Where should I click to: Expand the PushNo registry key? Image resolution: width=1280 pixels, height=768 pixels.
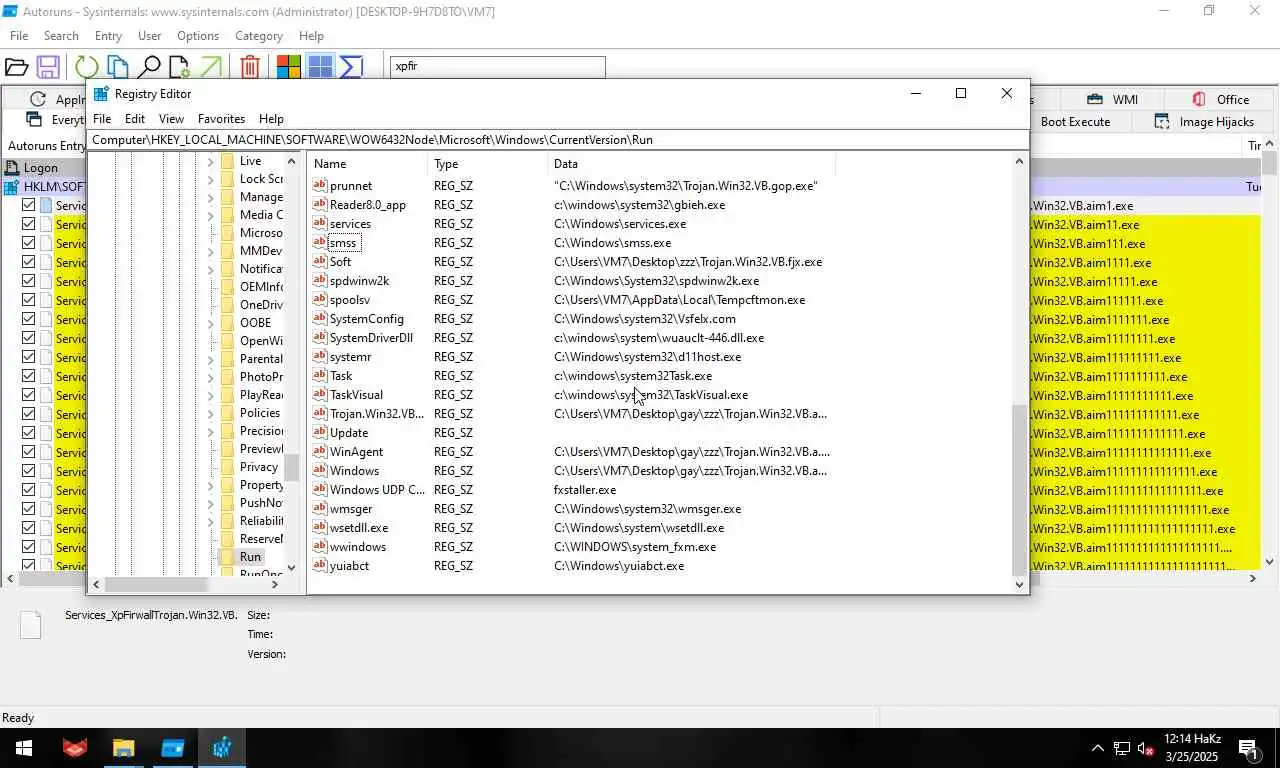pos(210,503)
